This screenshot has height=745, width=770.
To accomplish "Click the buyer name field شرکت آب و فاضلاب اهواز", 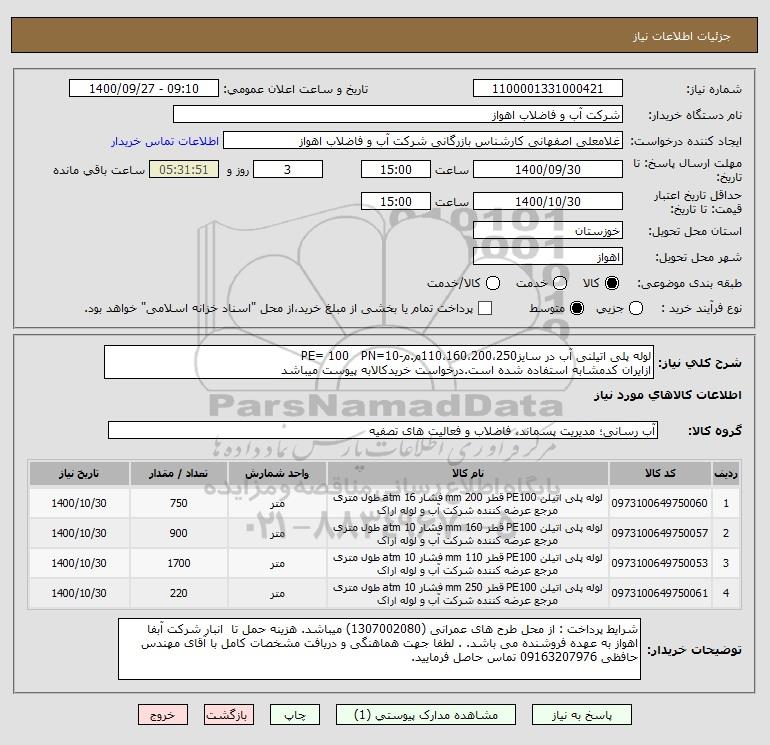I will click(398, 115).
